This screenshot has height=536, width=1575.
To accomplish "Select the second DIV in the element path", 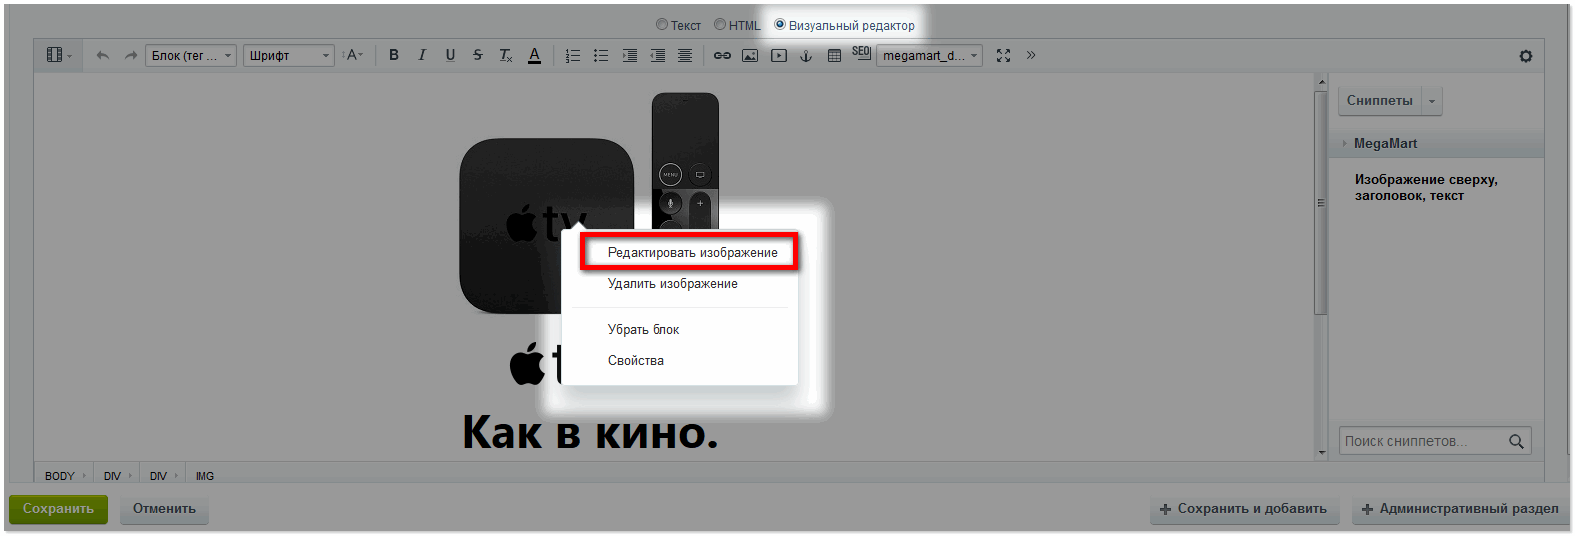I will tap(158, 476).
